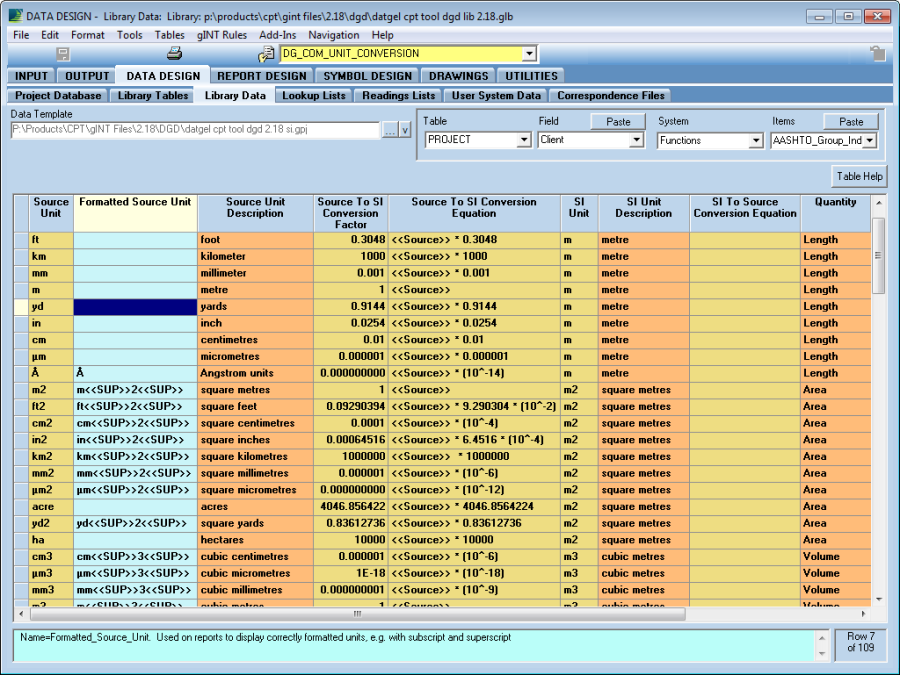
Task: Open the Field Client dropdown
Action: (x=636, y=141)
